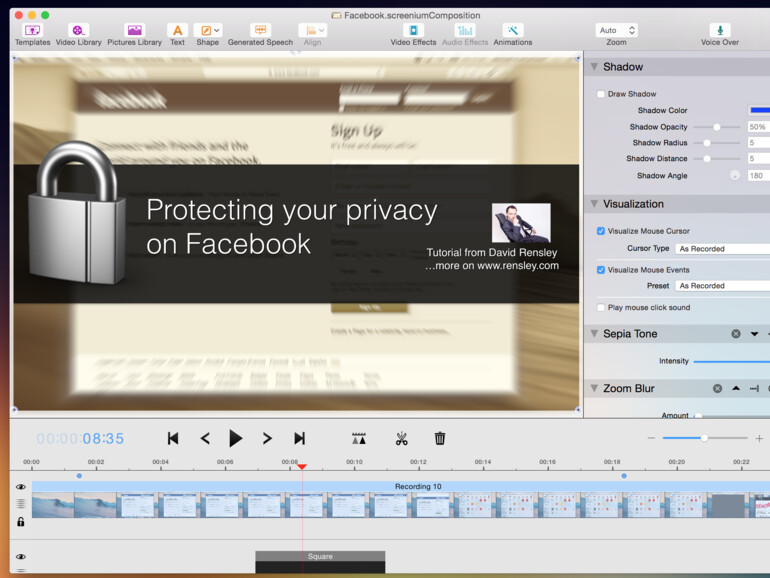Move Zoom Blur effect up
The width and height of the screenshot is (770, 578).
tap(736, 388)
